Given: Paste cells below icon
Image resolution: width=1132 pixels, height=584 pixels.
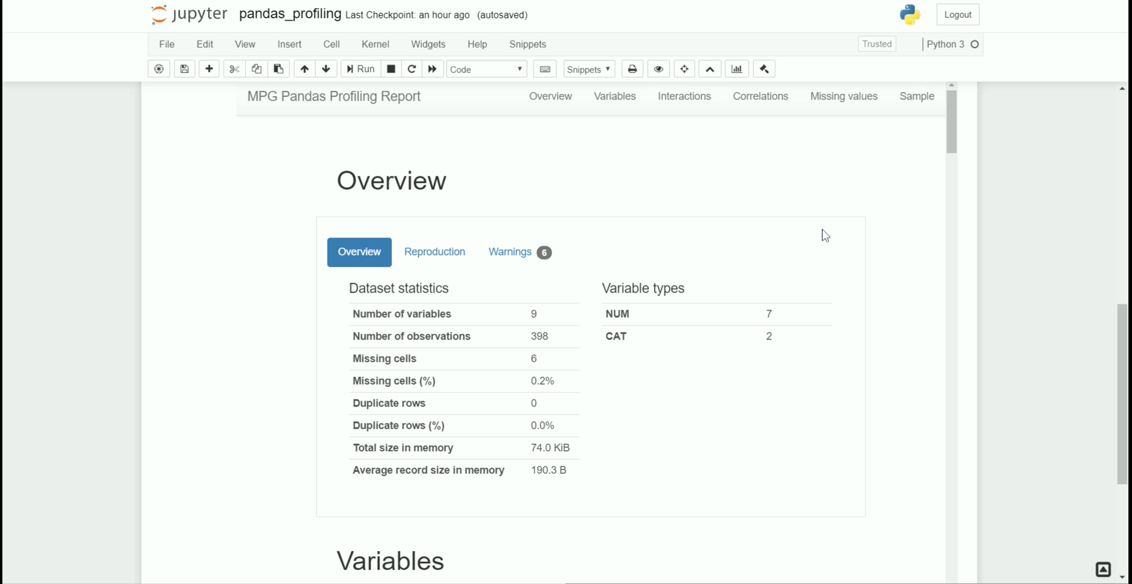Looking at the screenshot, I should click(x=279, y=69).
